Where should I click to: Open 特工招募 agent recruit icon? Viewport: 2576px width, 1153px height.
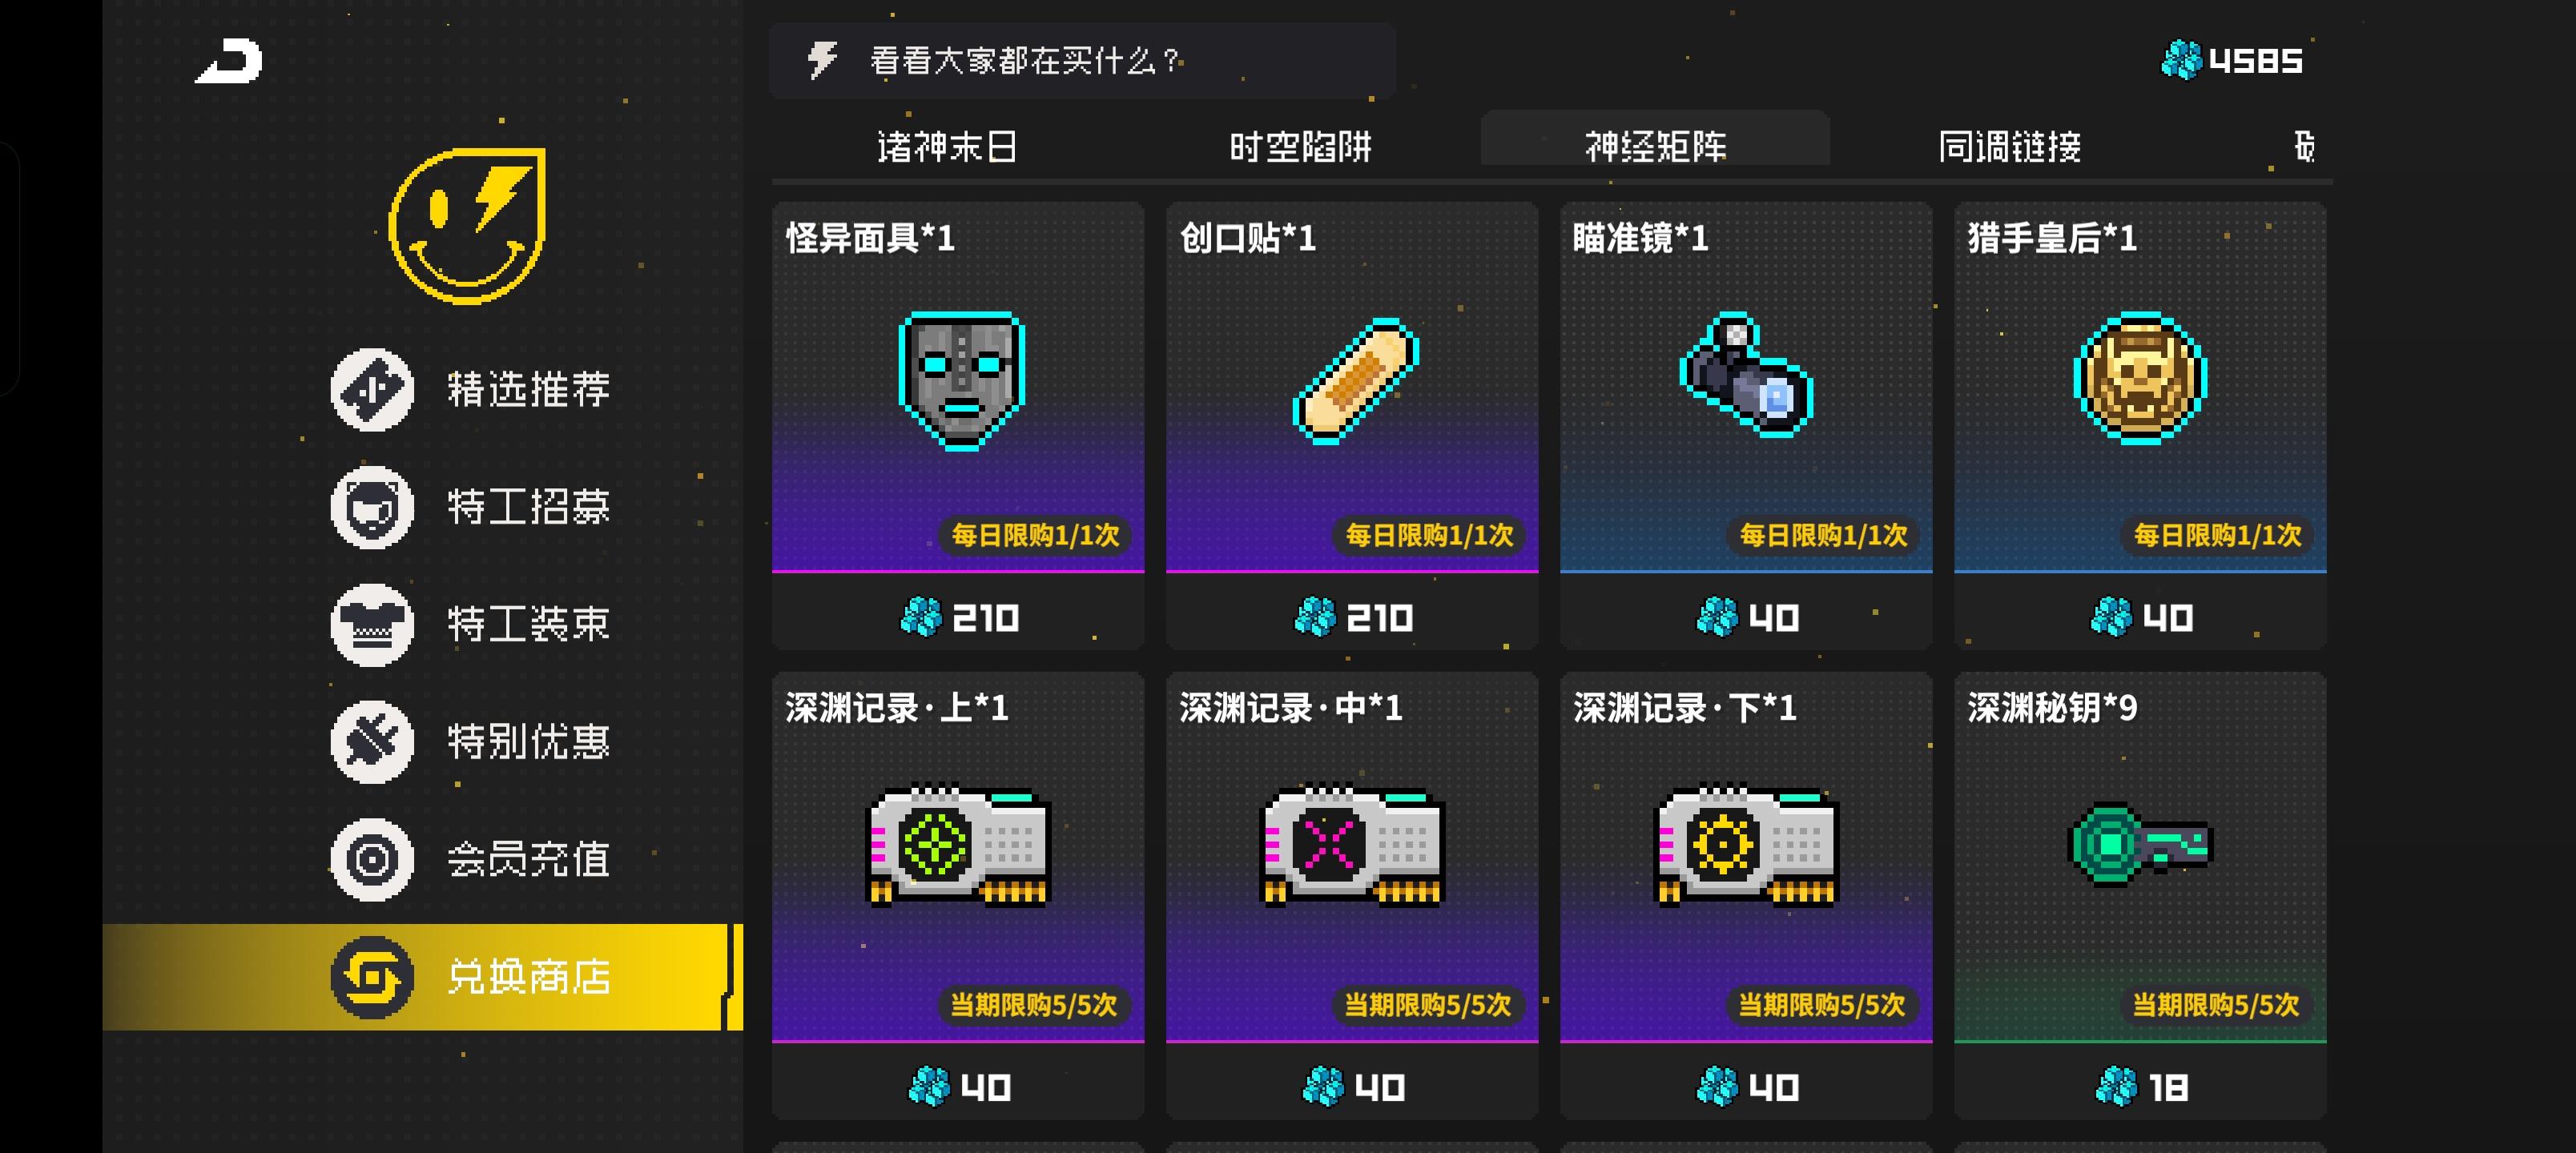tap(372, 507)
